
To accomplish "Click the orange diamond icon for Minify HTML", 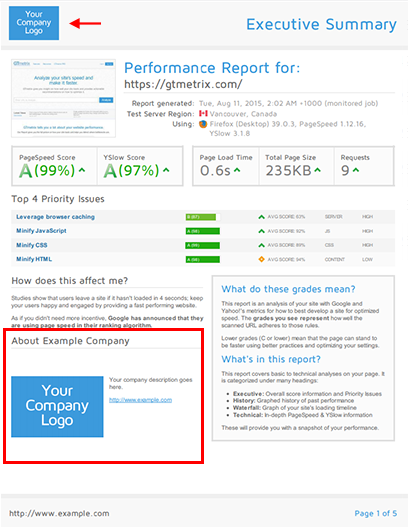I will pos(261,259).
